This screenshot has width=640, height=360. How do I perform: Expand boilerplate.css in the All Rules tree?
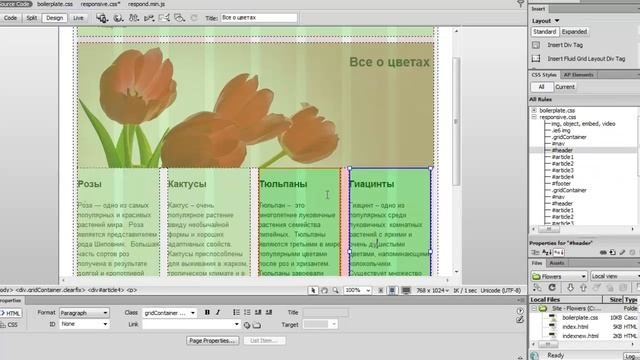click(x=534, y=111)
